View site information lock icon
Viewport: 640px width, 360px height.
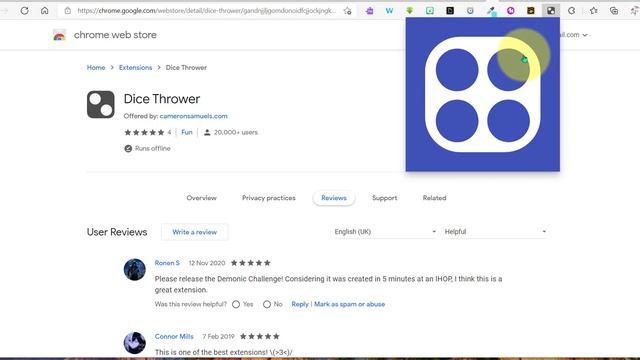coord(68,11)
